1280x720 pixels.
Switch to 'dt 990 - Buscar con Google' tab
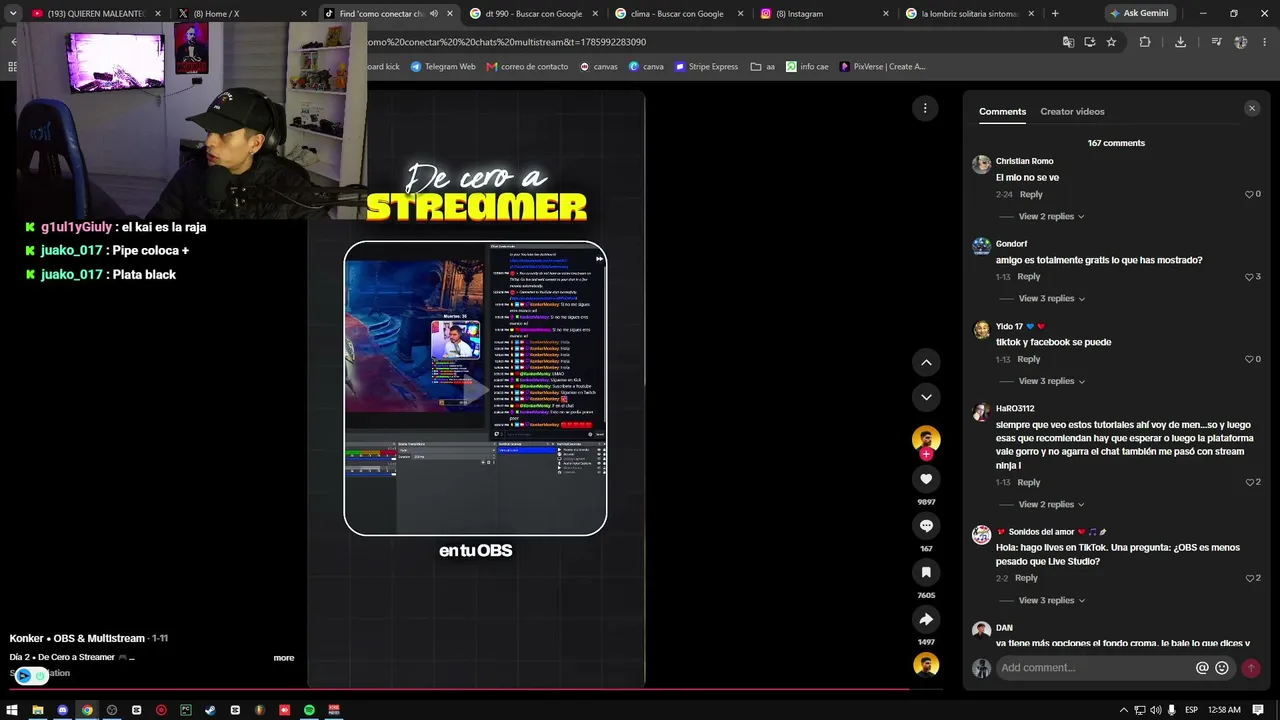pos(533,14)
